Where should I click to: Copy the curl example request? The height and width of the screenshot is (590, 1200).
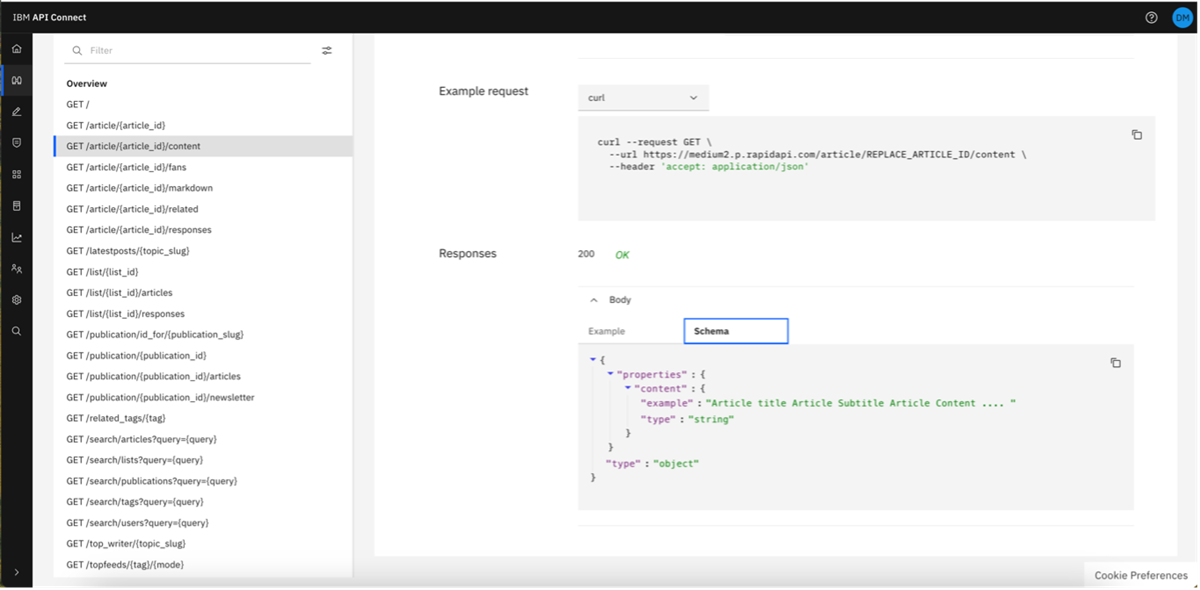click(x=1136, y=134)
